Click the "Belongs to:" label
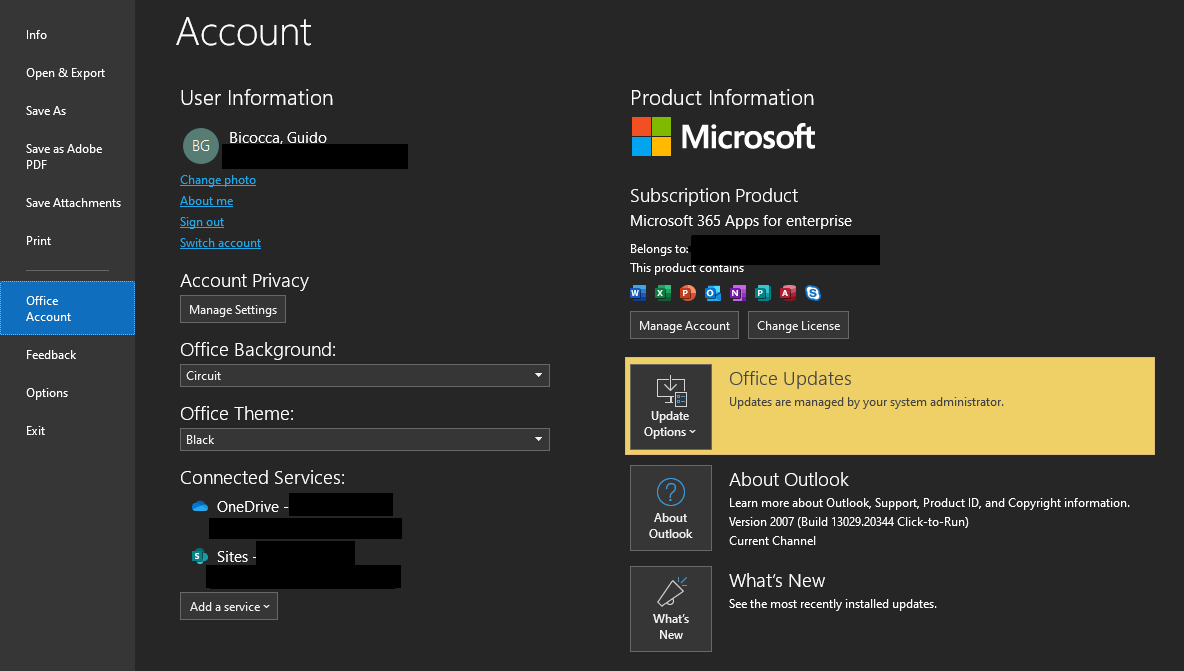This screenshot has width=1184, height=671. [x=659, y=249]
